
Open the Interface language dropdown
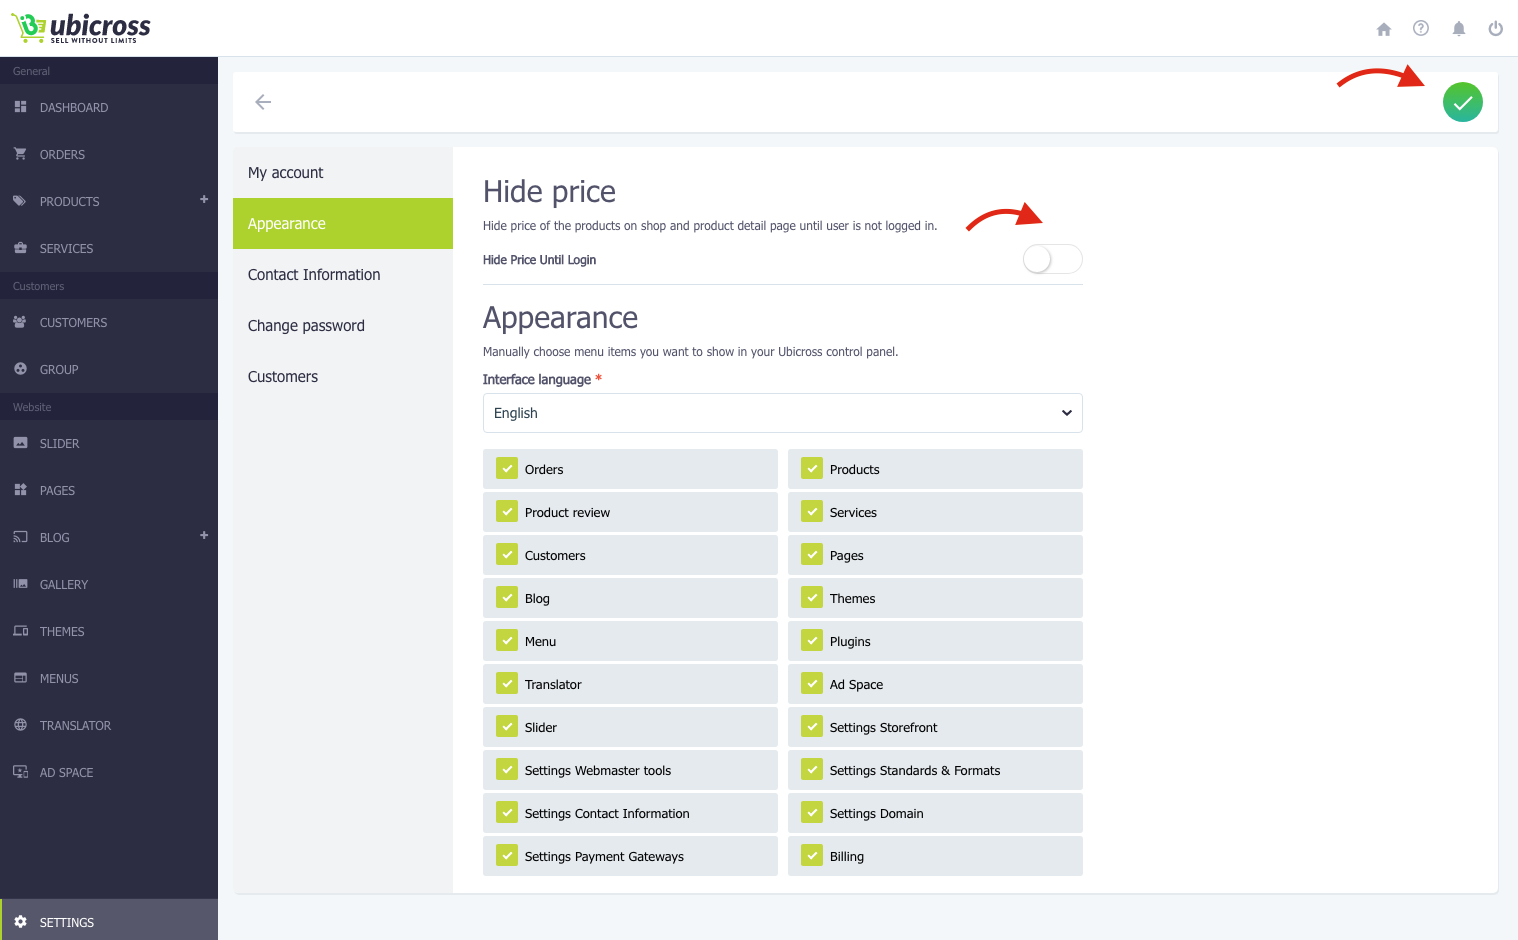[x=782, y=413]
